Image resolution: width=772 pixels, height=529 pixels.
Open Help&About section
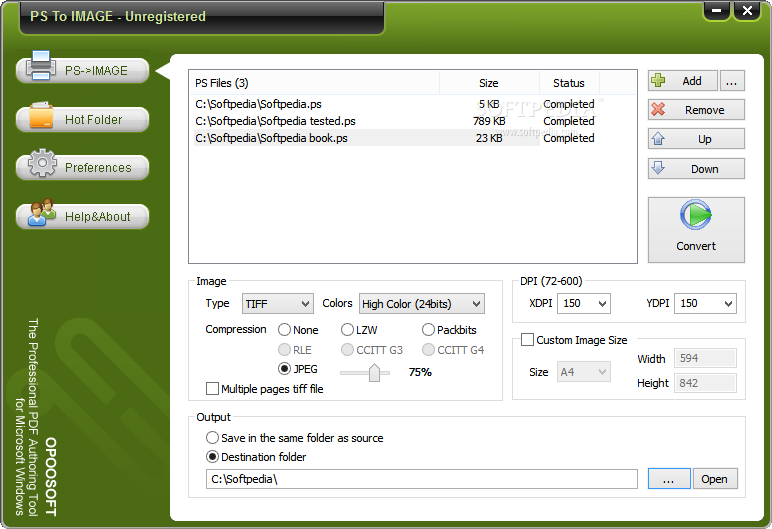83,216
